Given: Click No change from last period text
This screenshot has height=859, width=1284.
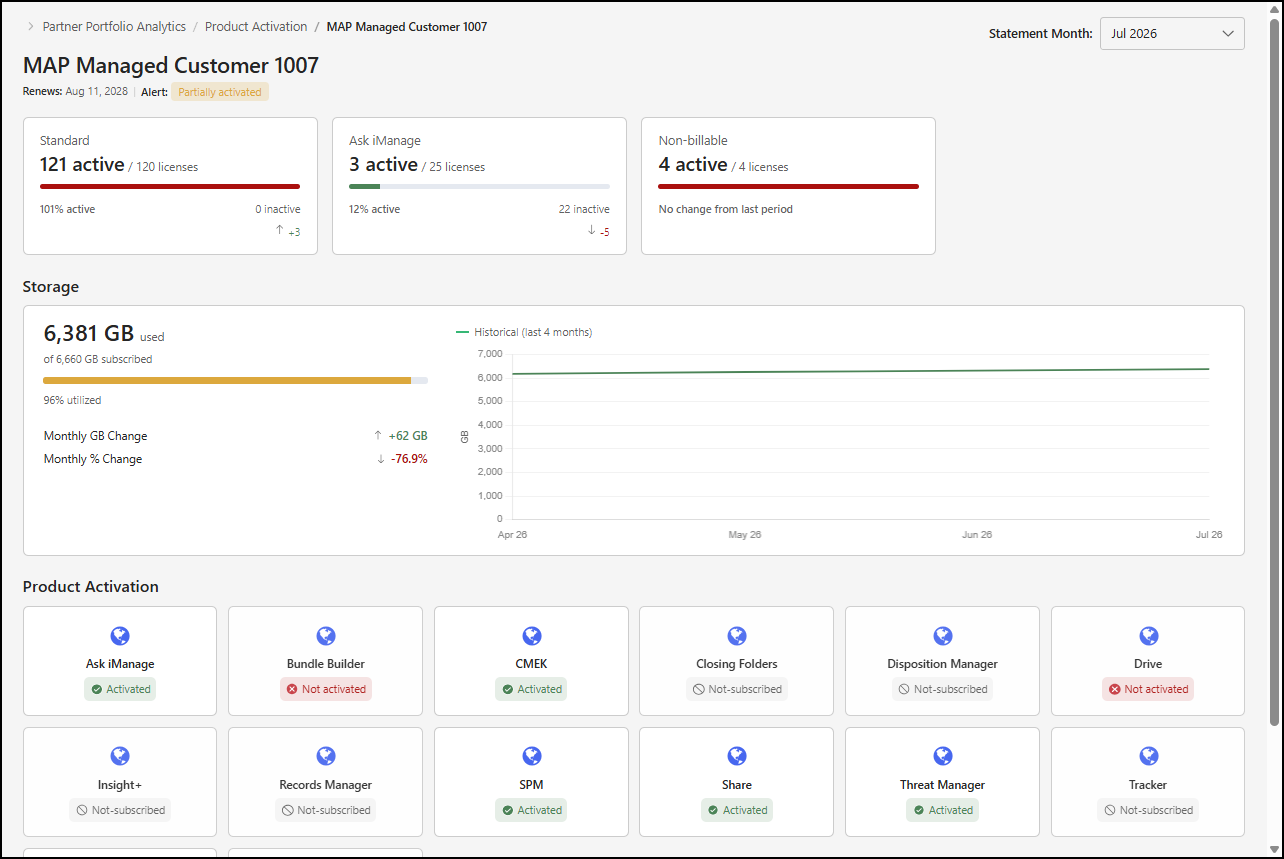Looking at the screenshot, I should point(725,209).
